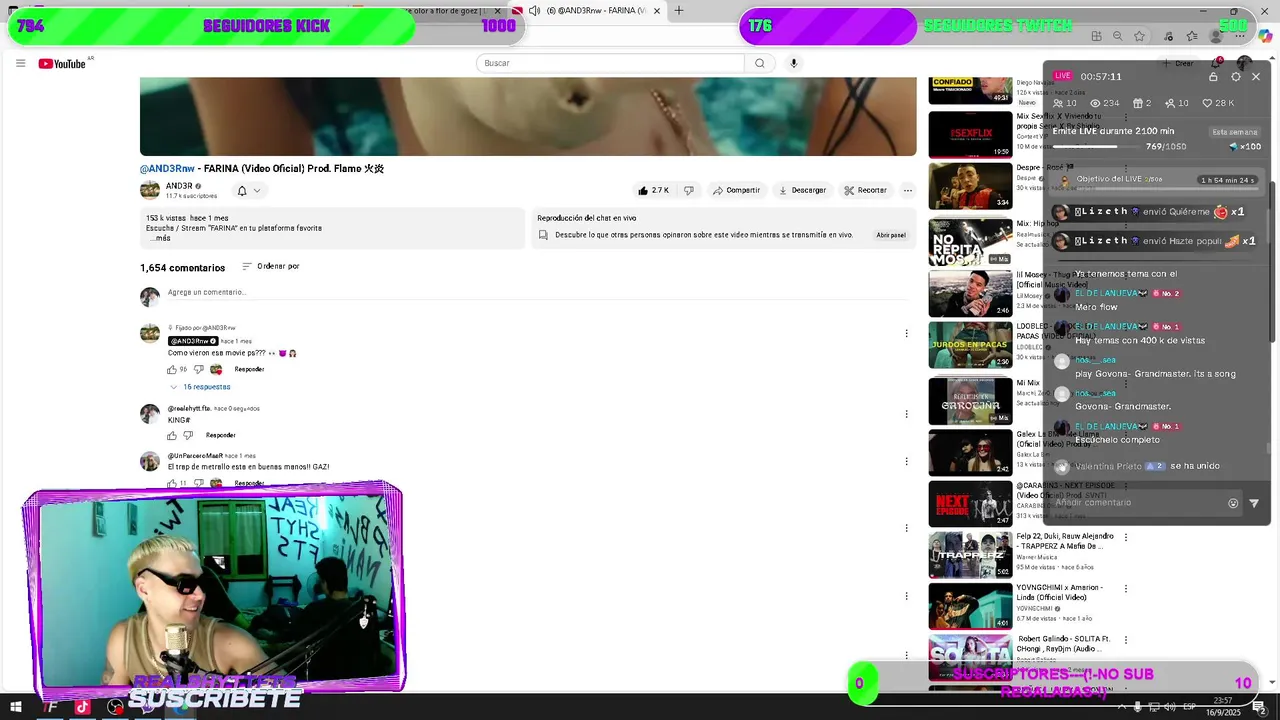The image size is (1280, 720).
Task: Switch to the AND3Rnw - FARINA browser tab
Action: 596,10
